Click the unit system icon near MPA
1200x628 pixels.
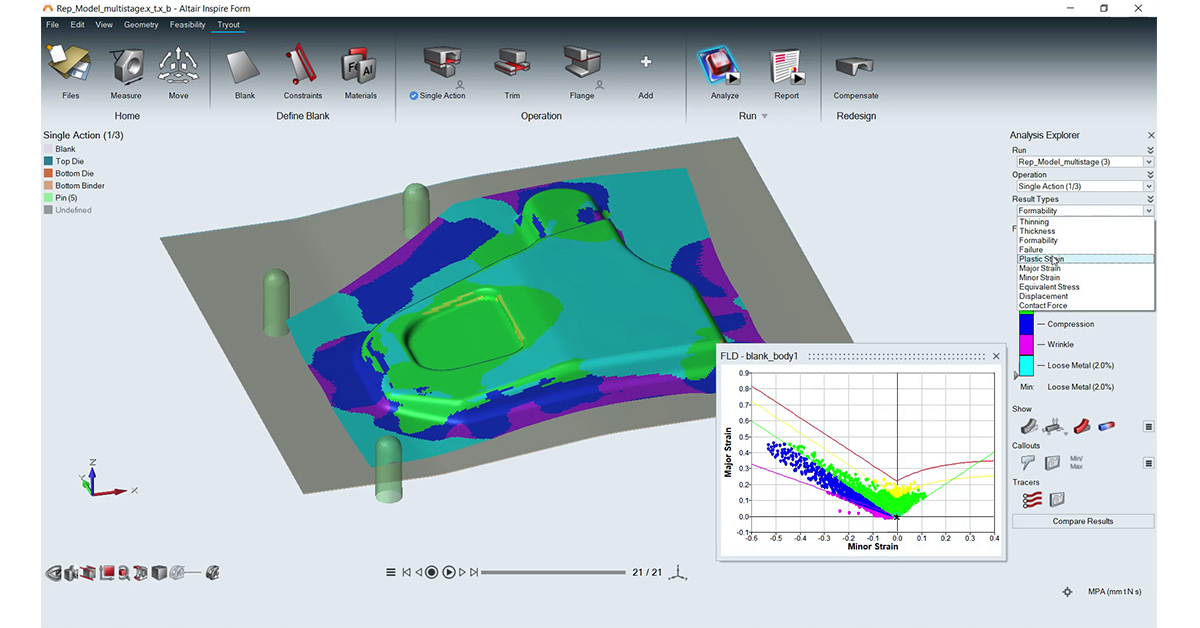pos(1067,592)
